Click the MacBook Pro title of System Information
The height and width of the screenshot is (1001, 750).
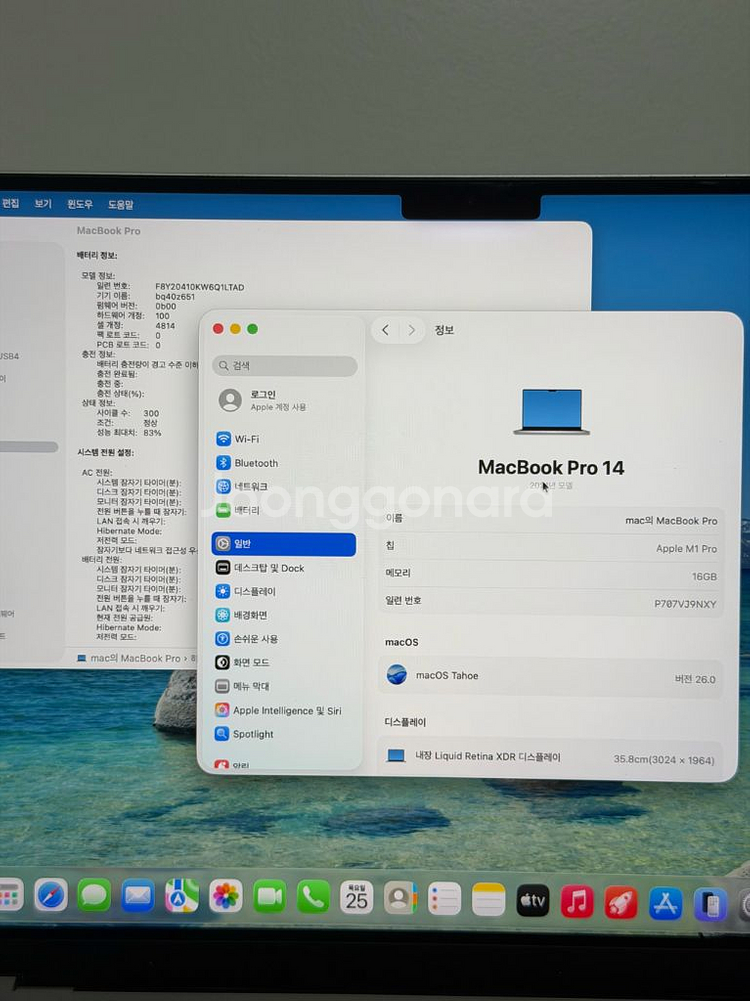109,230
